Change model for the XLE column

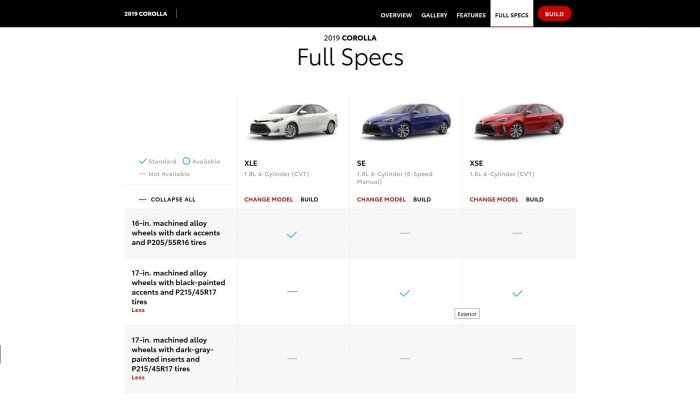click(268, 199)
